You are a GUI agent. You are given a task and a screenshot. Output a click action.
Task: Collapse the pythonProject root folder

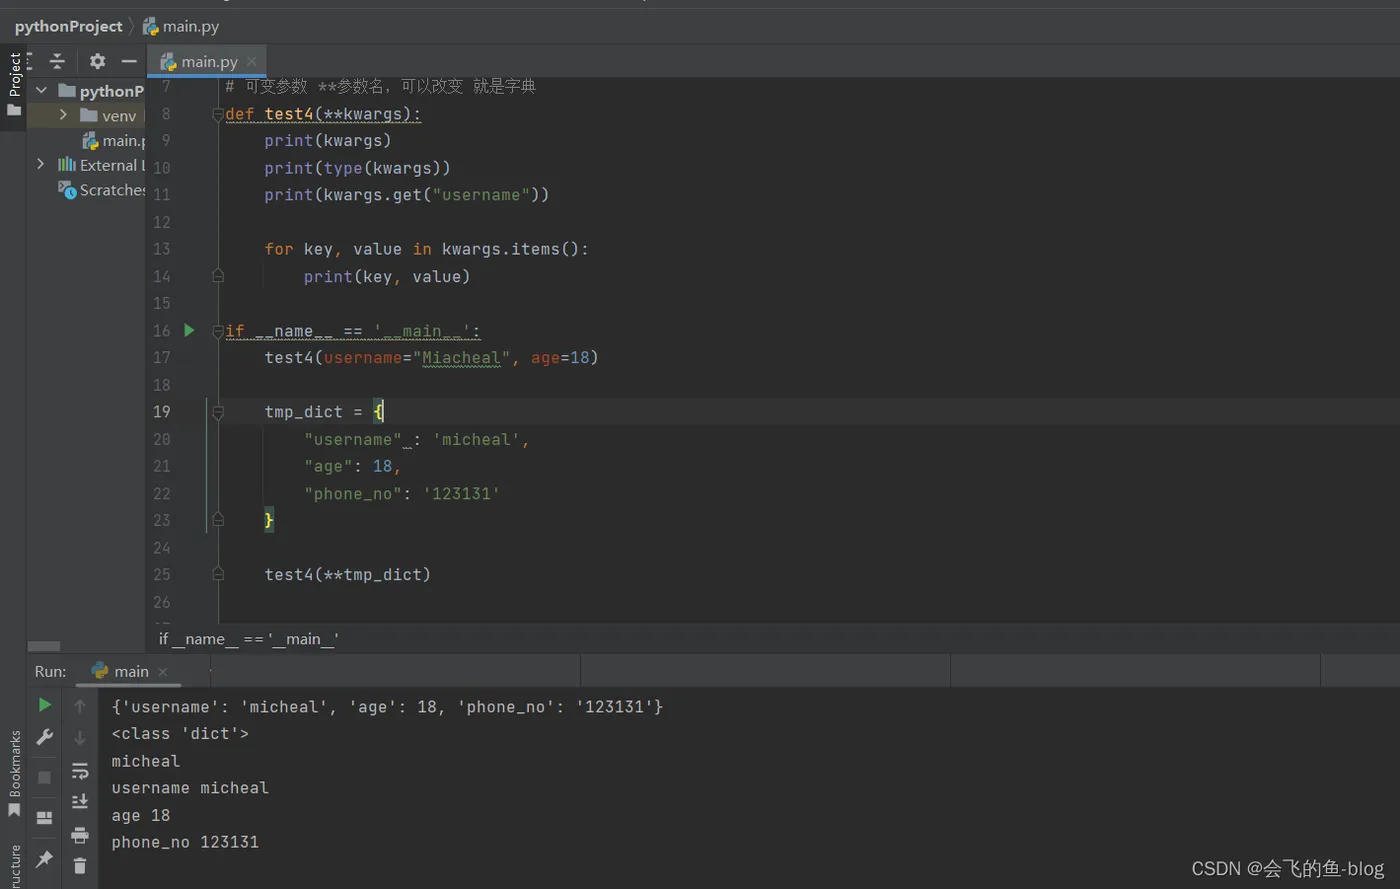pos(41,91)
